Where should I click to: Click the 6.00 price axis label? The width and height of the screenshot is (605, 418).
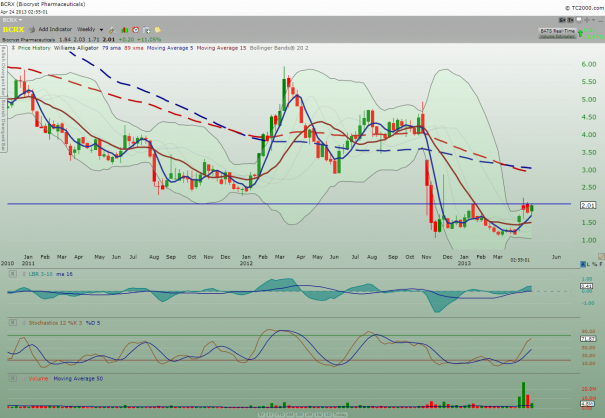589,64
